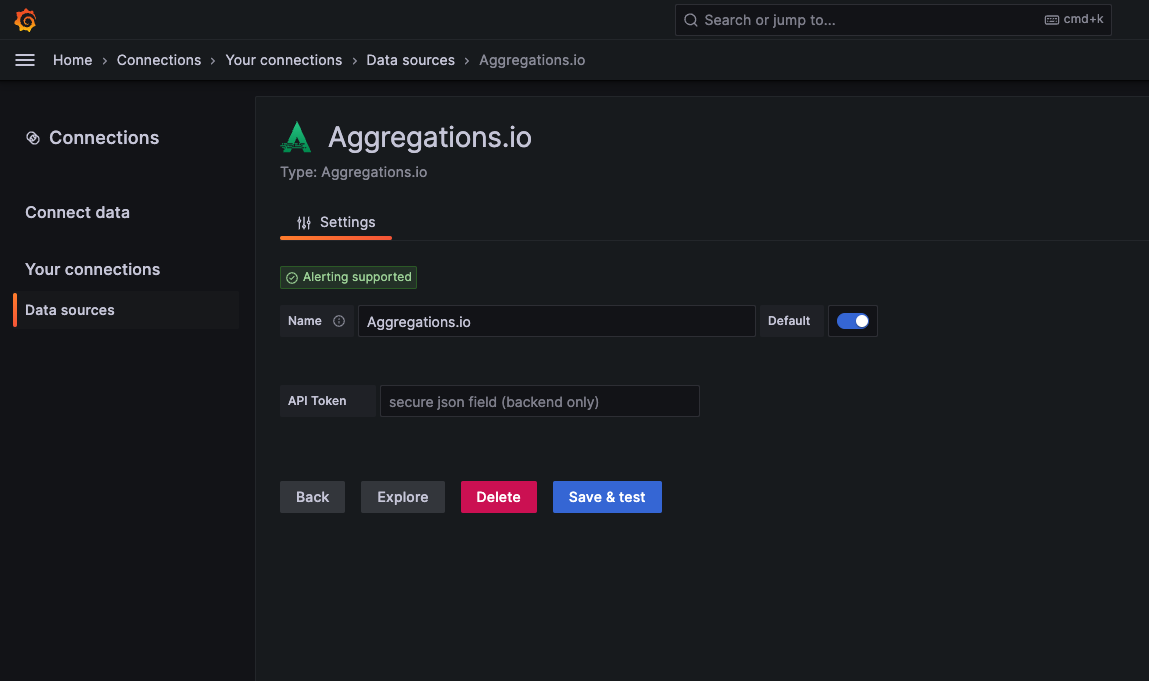Click the Aggregations.io datasource logo
This screenshot has width=1149, height=681.
tap(296, 136)
